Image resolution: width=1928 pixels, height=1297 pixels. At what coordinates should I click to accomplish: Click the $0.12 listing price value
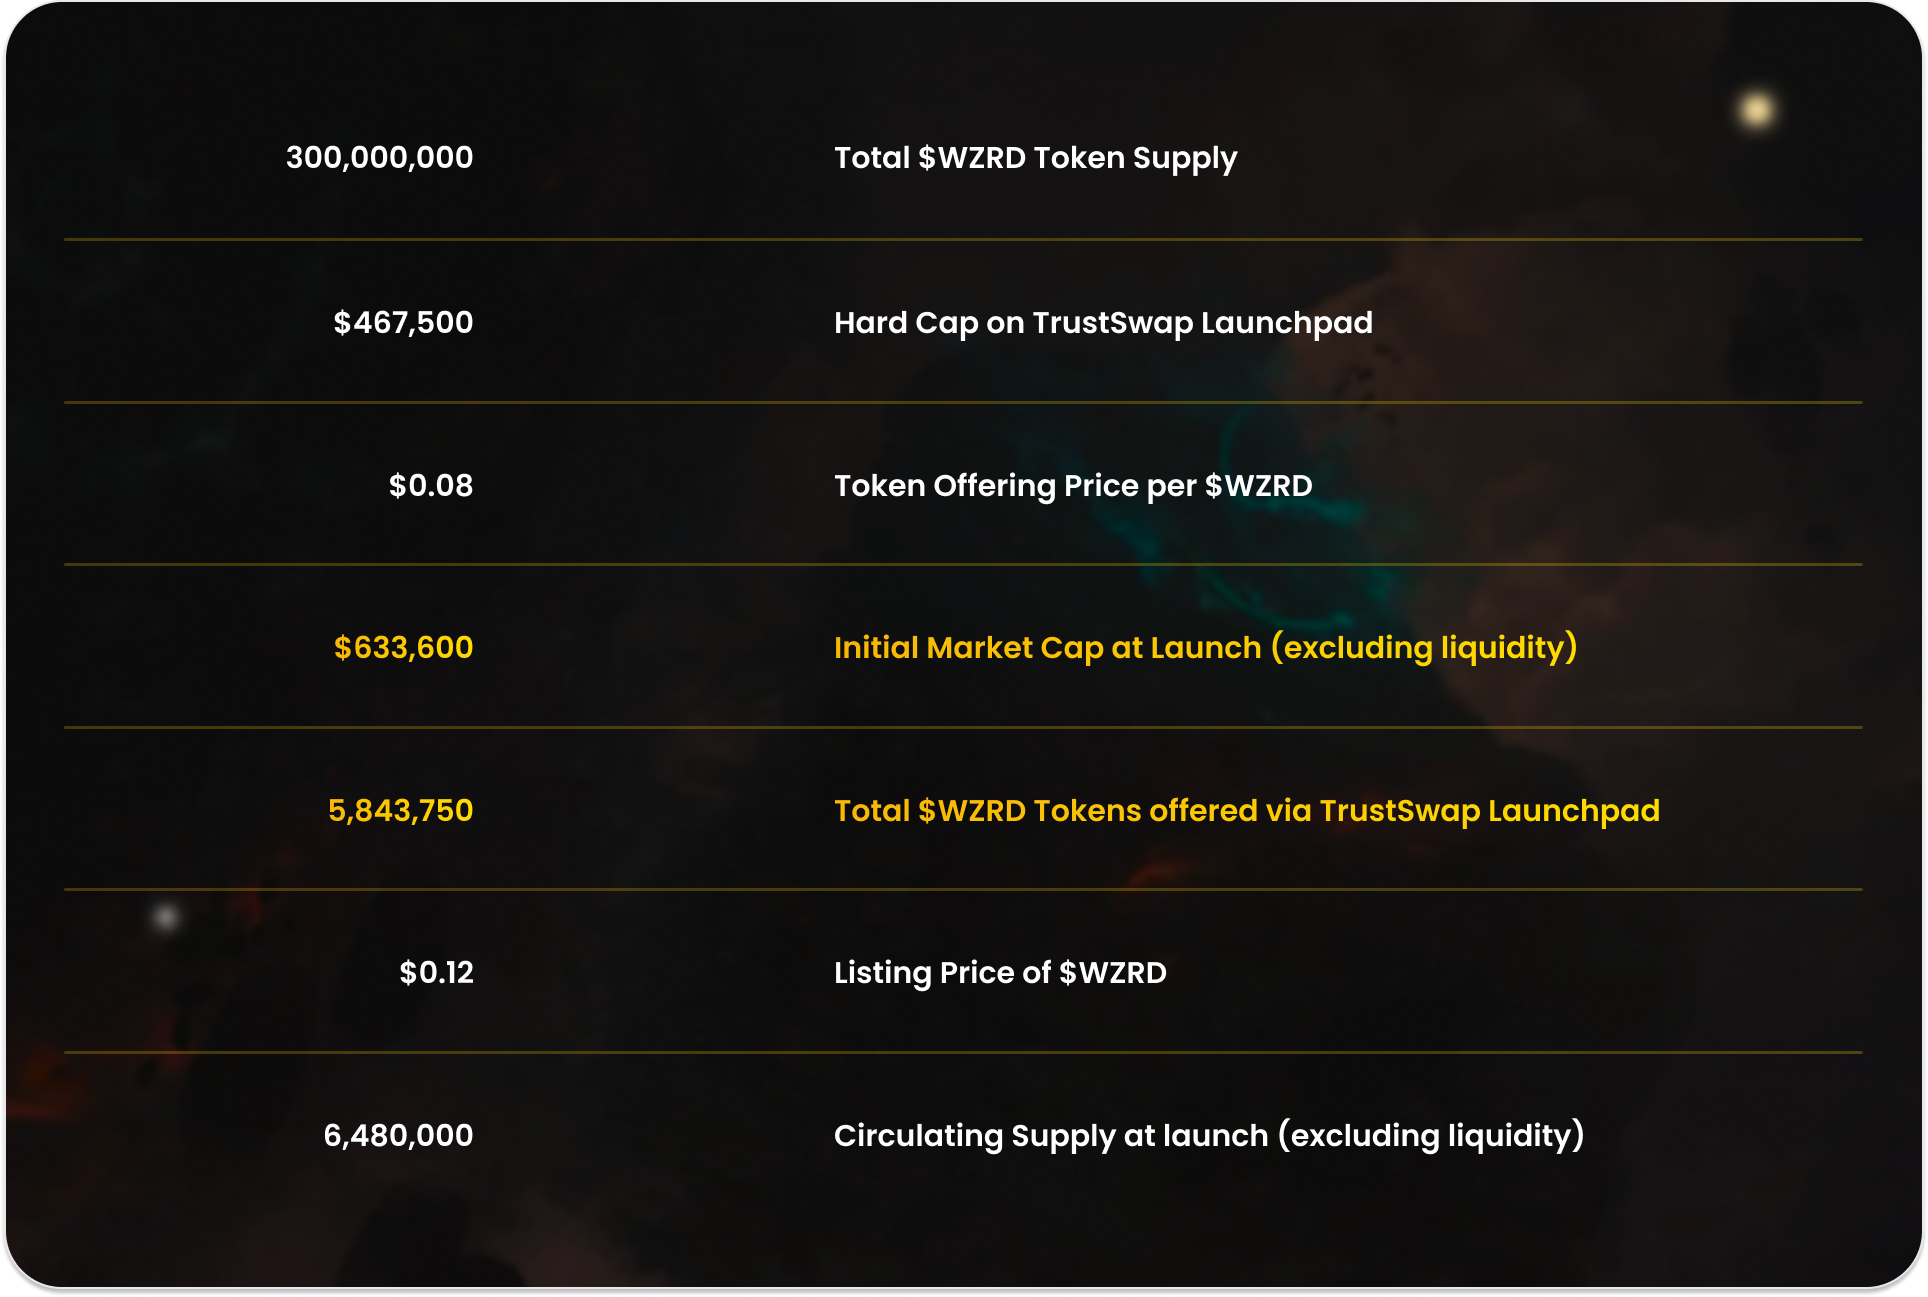[436, 972]
